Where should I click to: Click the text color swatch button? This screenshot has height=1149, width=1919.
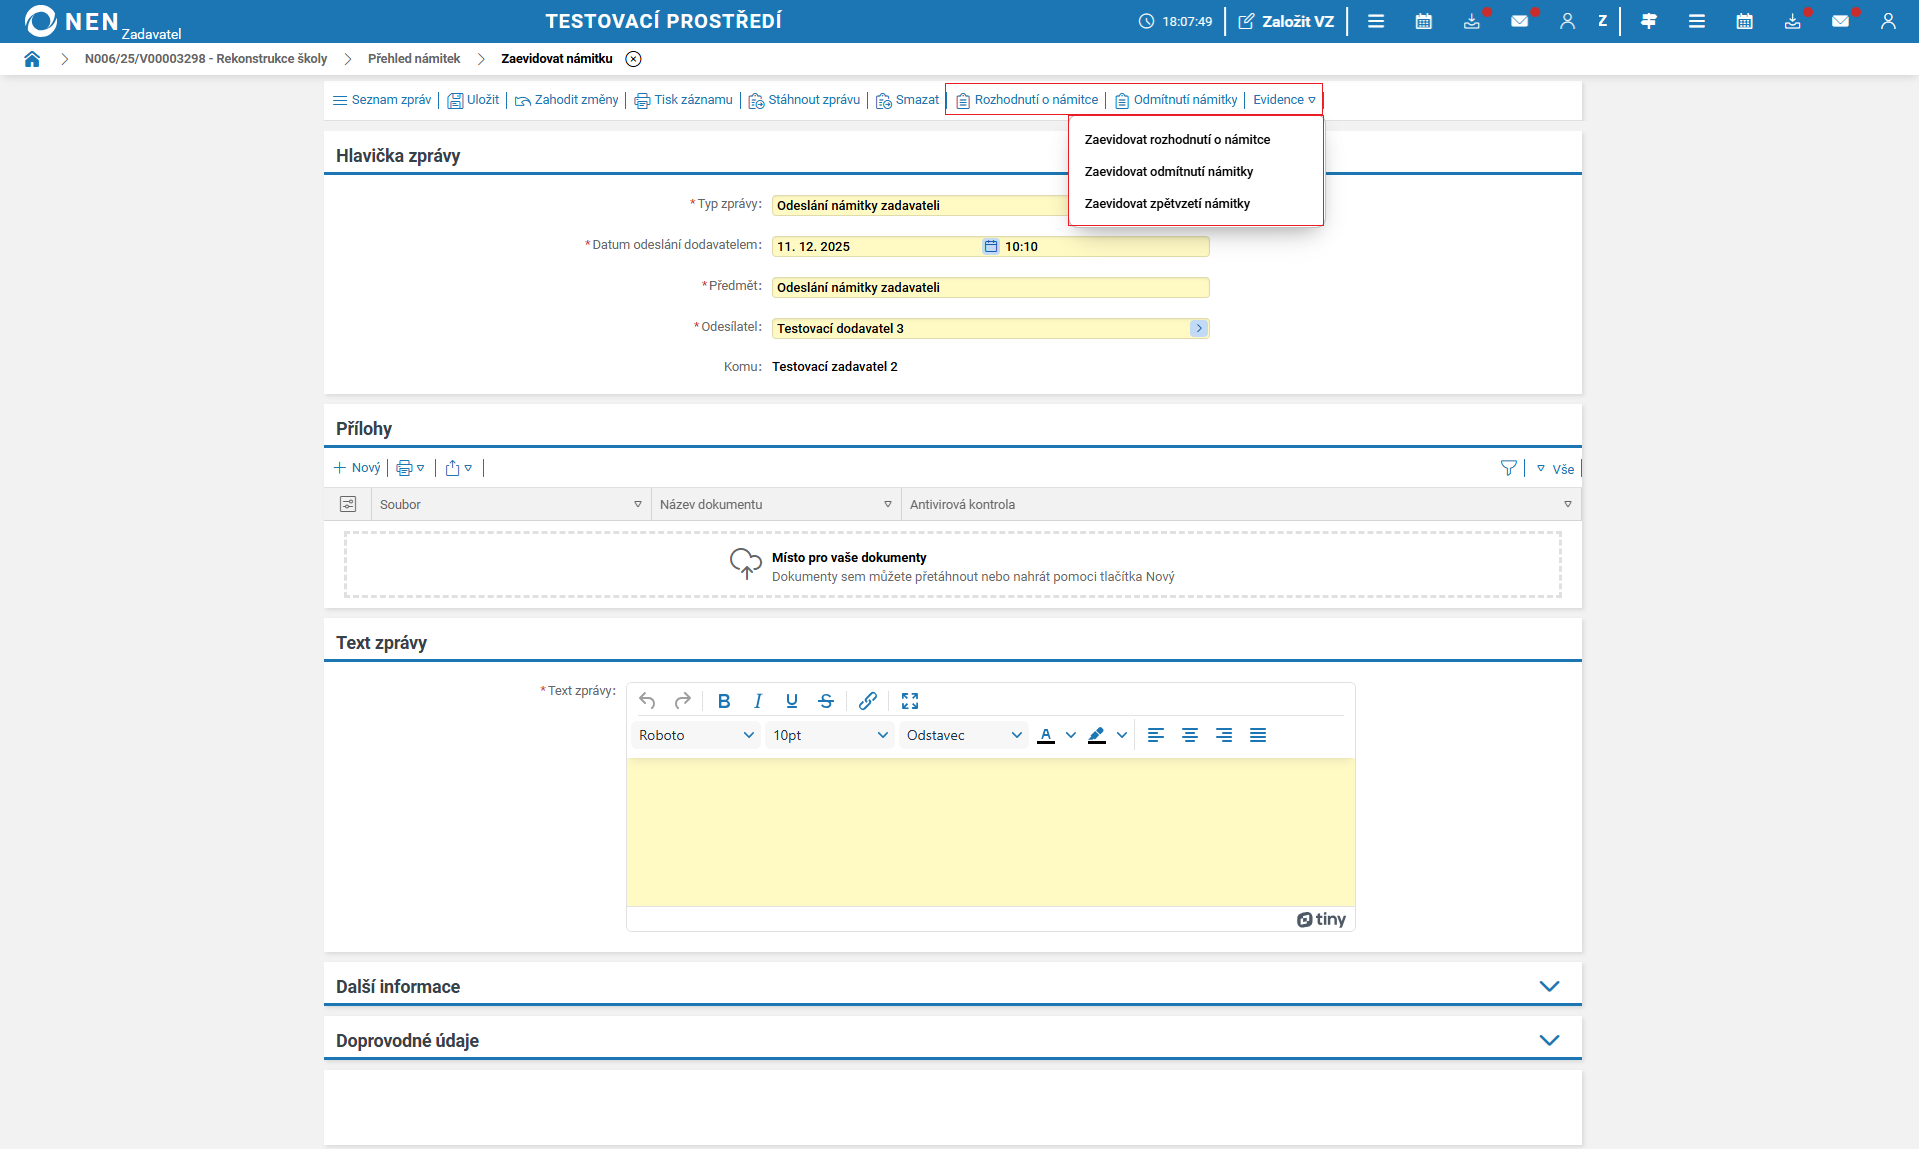1046,735
